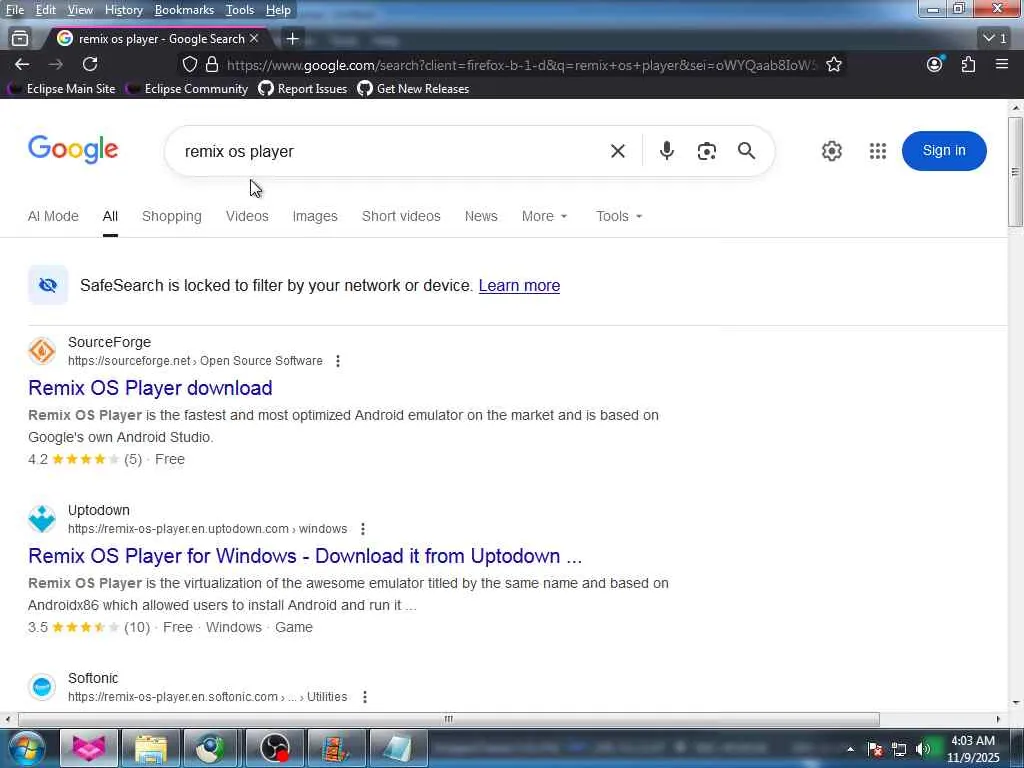
Task: Clear the search box with the X icon
Action: [618, 151]
